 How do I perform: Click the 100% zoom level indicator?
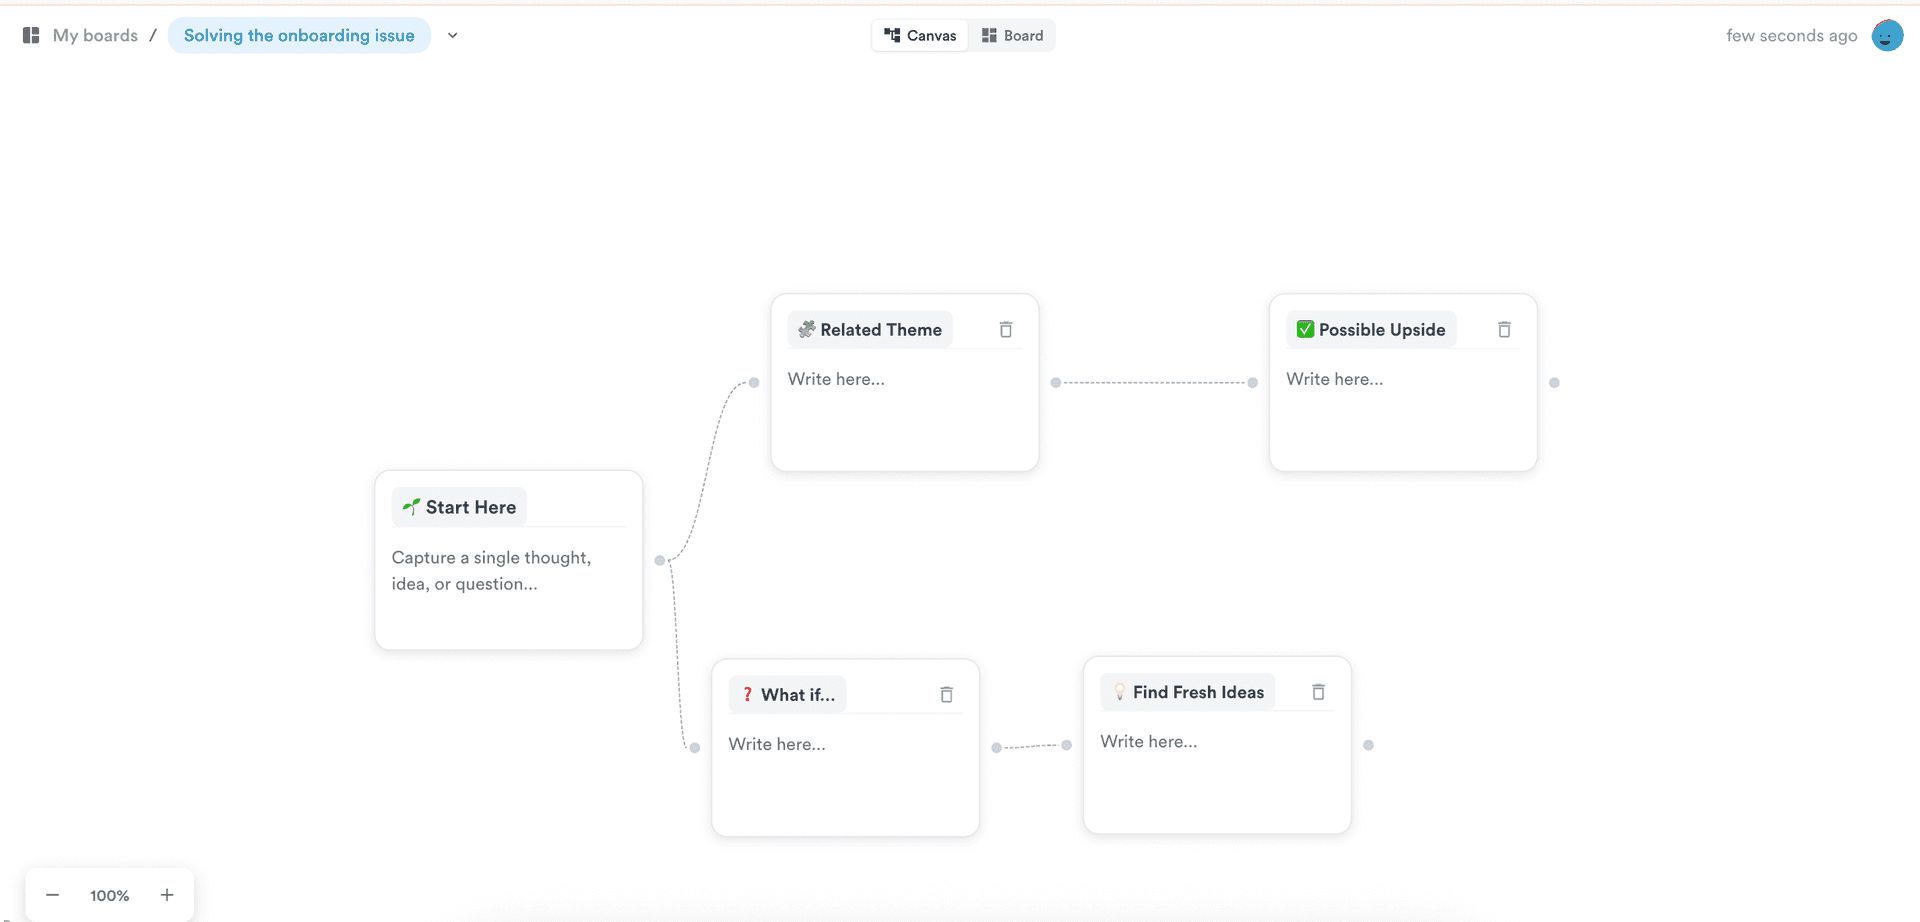(110, 896)
